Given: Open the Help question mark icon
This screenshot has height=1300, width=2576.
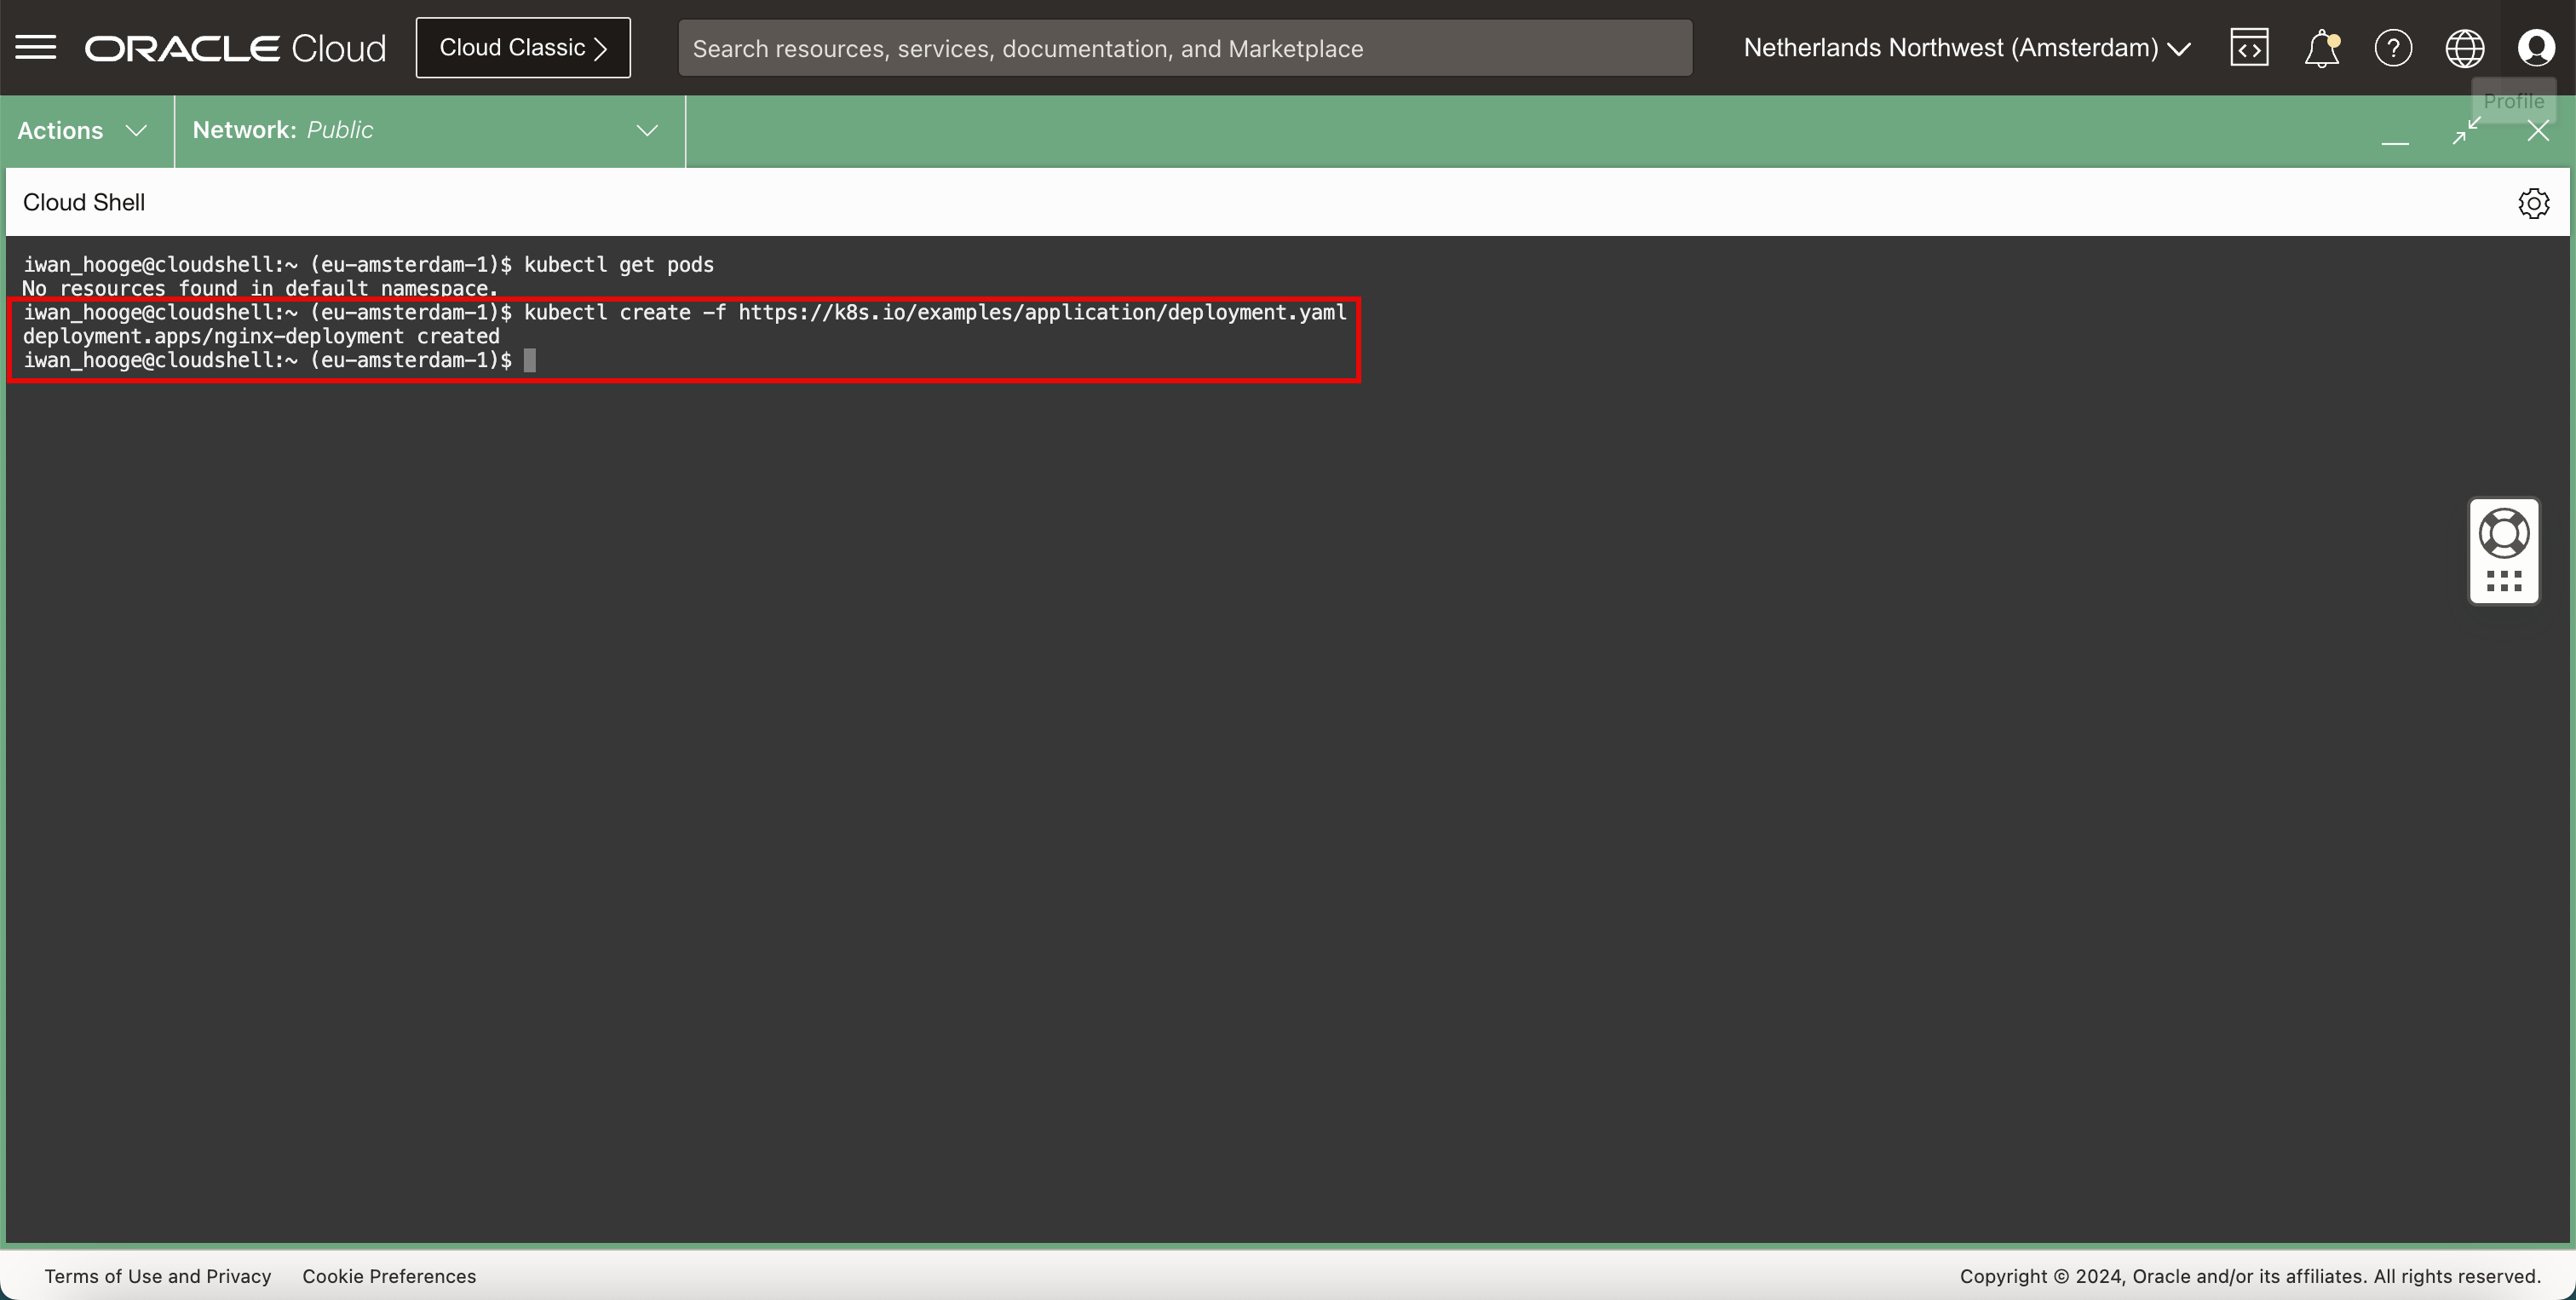Looking at the screenshot, I should coord(2393,48).
